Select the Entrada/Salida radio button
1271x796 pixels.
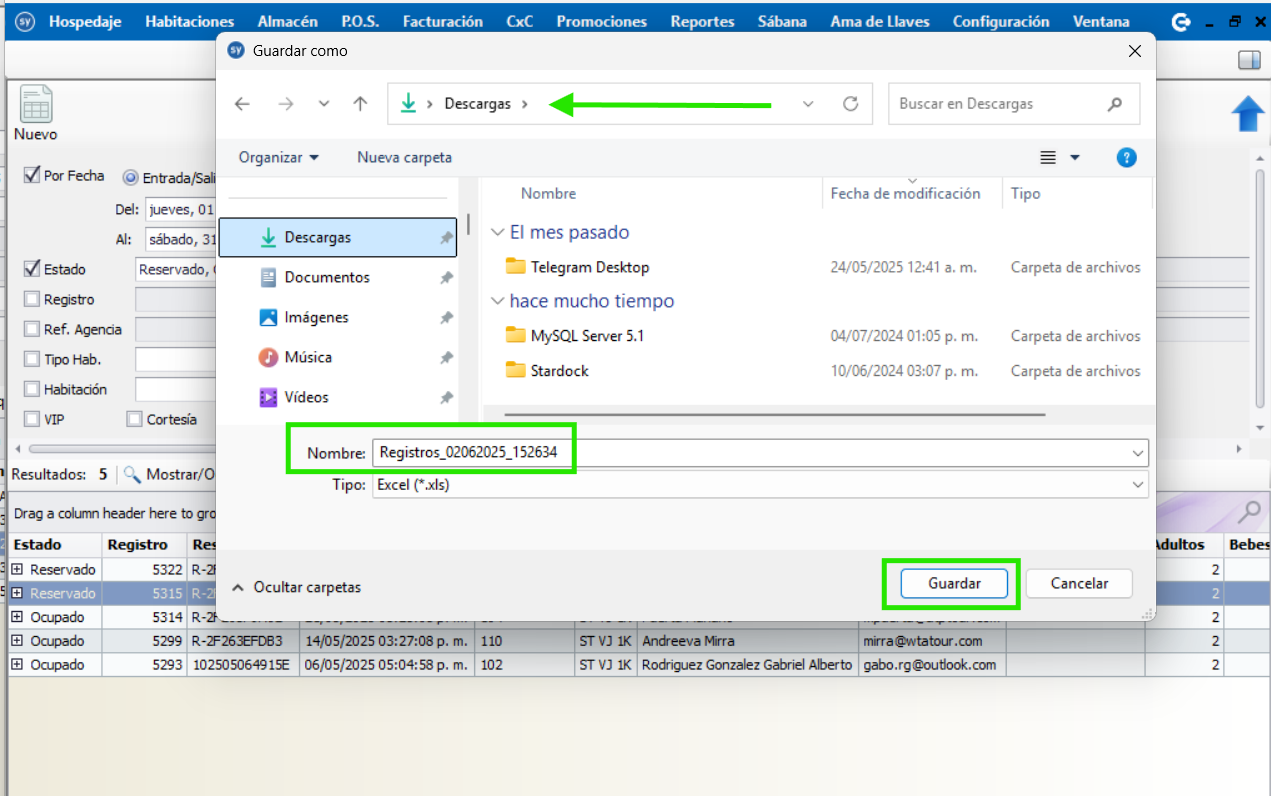click(x=130, y=178)
